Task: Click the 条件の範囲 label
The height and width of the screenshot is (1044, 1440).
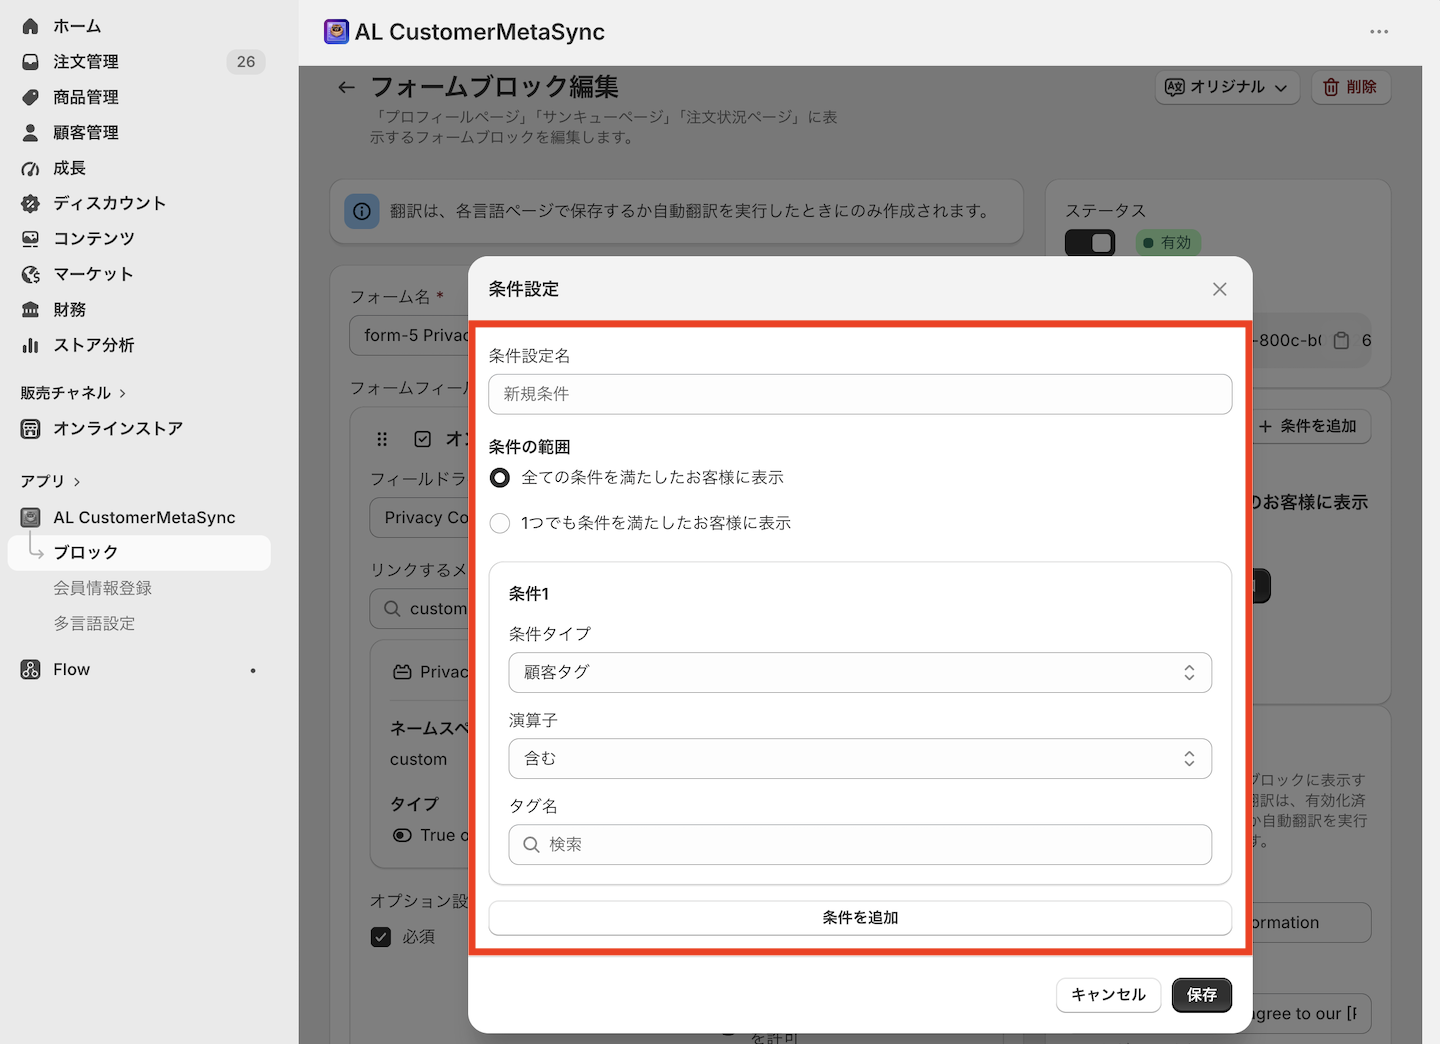Action: tap(529, 447)
